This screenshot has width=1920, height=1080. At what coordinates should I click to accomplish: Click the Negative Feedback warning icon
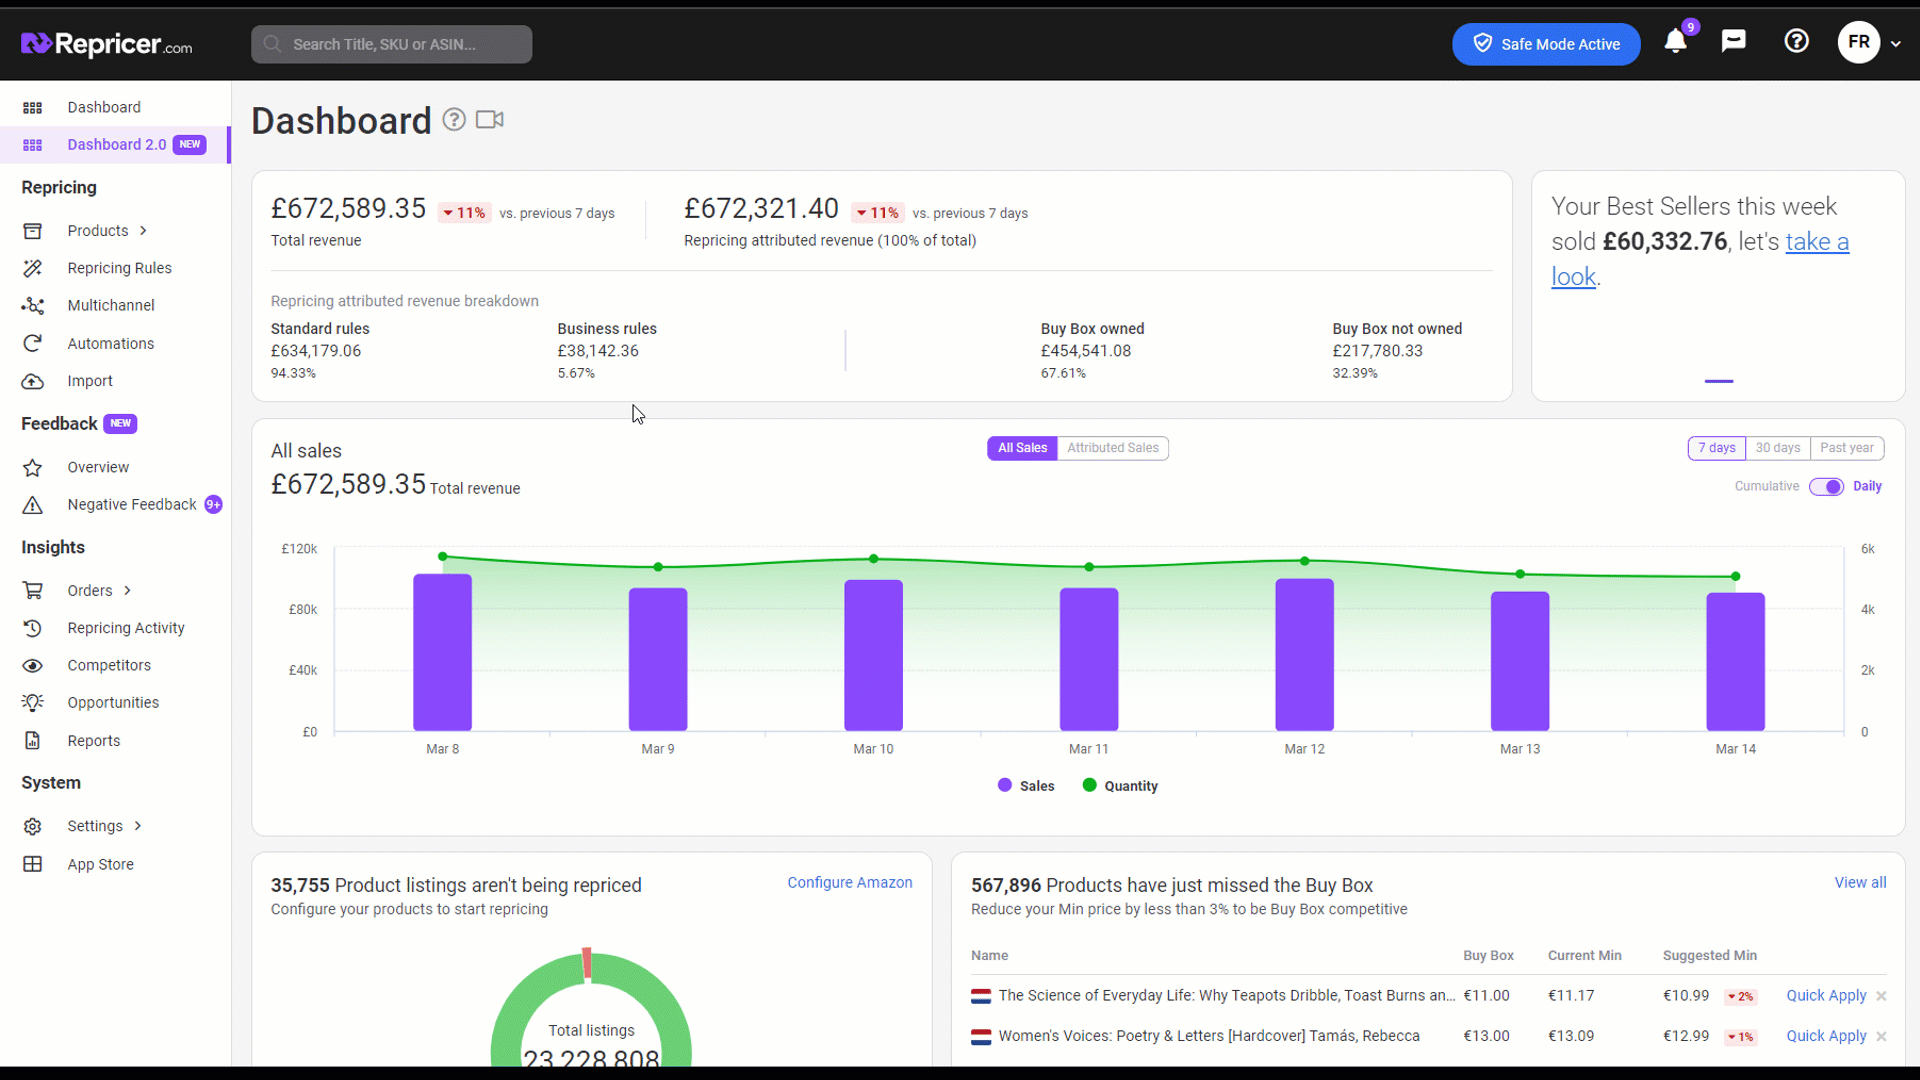coord(33,505)
